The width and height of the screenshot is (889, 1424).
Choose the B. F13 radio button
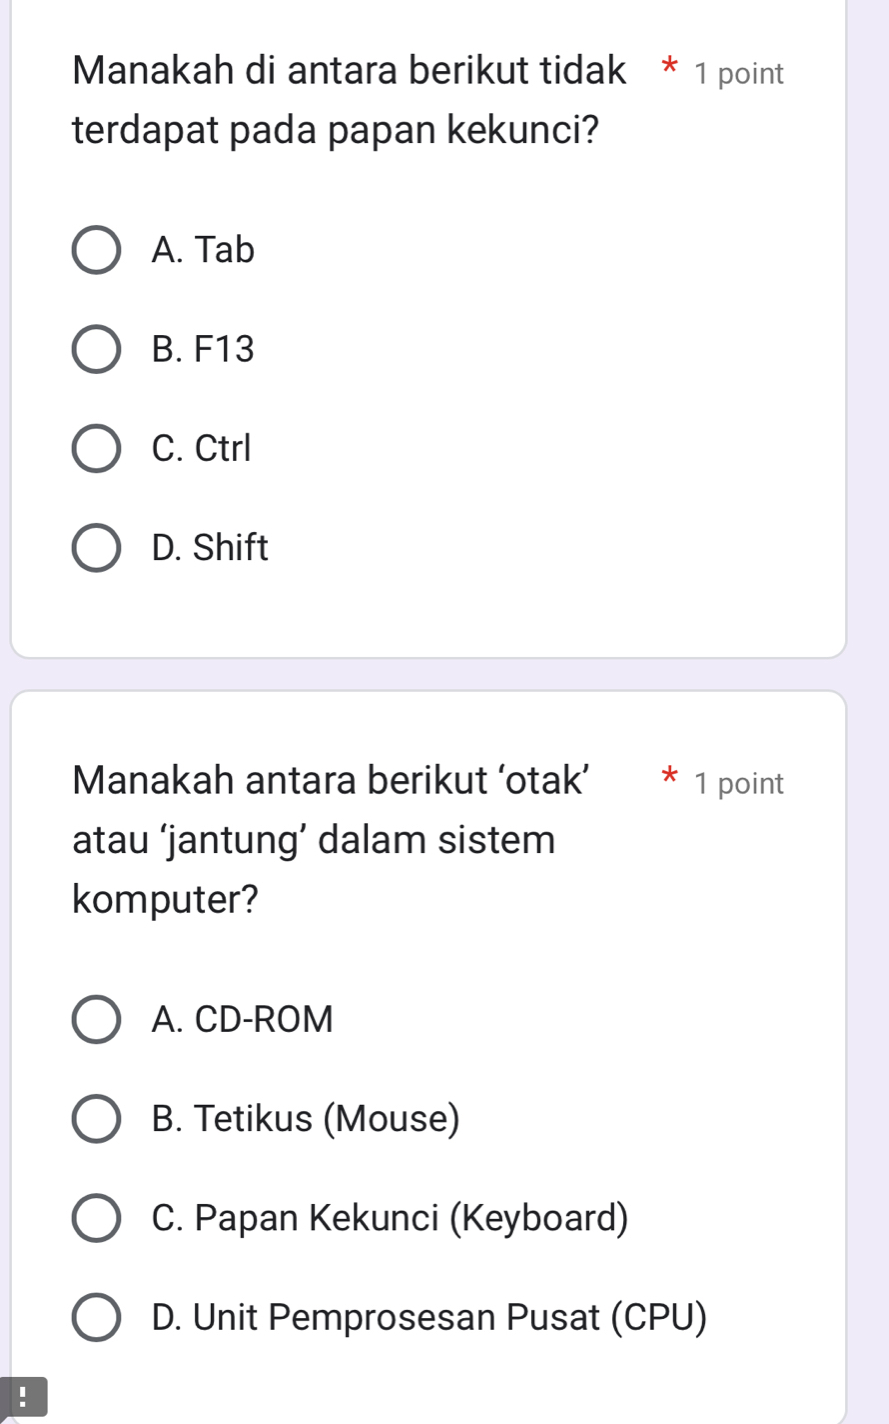[96, 350]
